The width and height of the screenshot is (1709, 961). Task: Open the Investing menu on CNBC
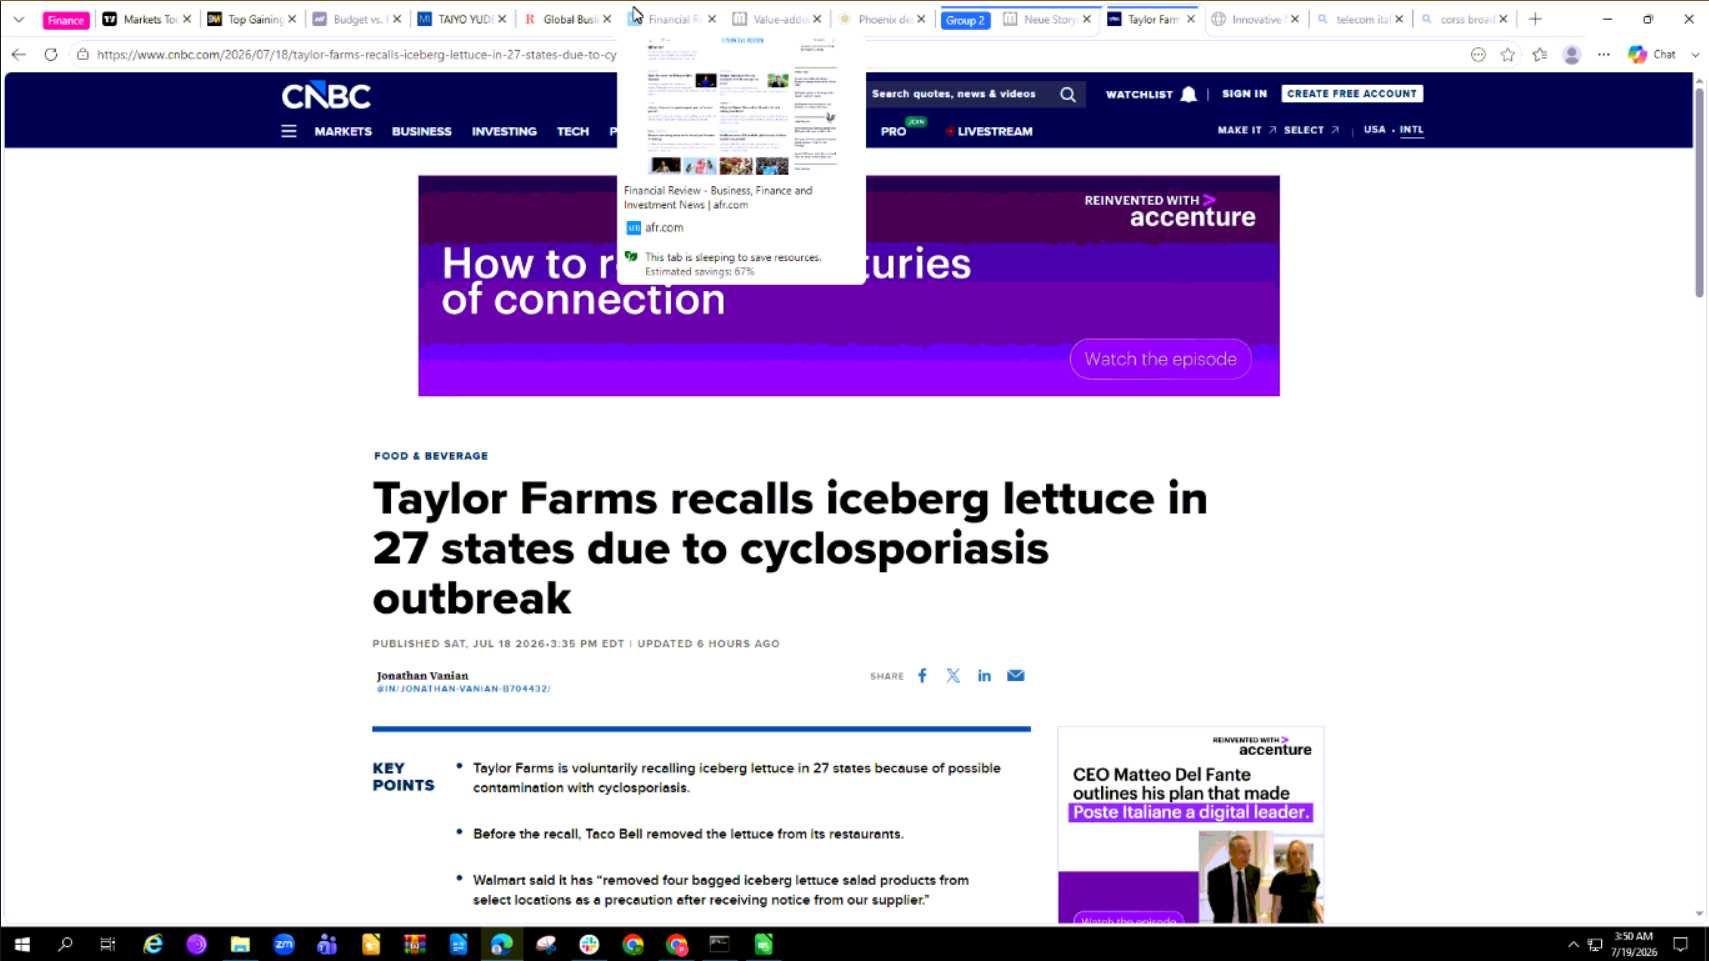click(x=504, y=131)
